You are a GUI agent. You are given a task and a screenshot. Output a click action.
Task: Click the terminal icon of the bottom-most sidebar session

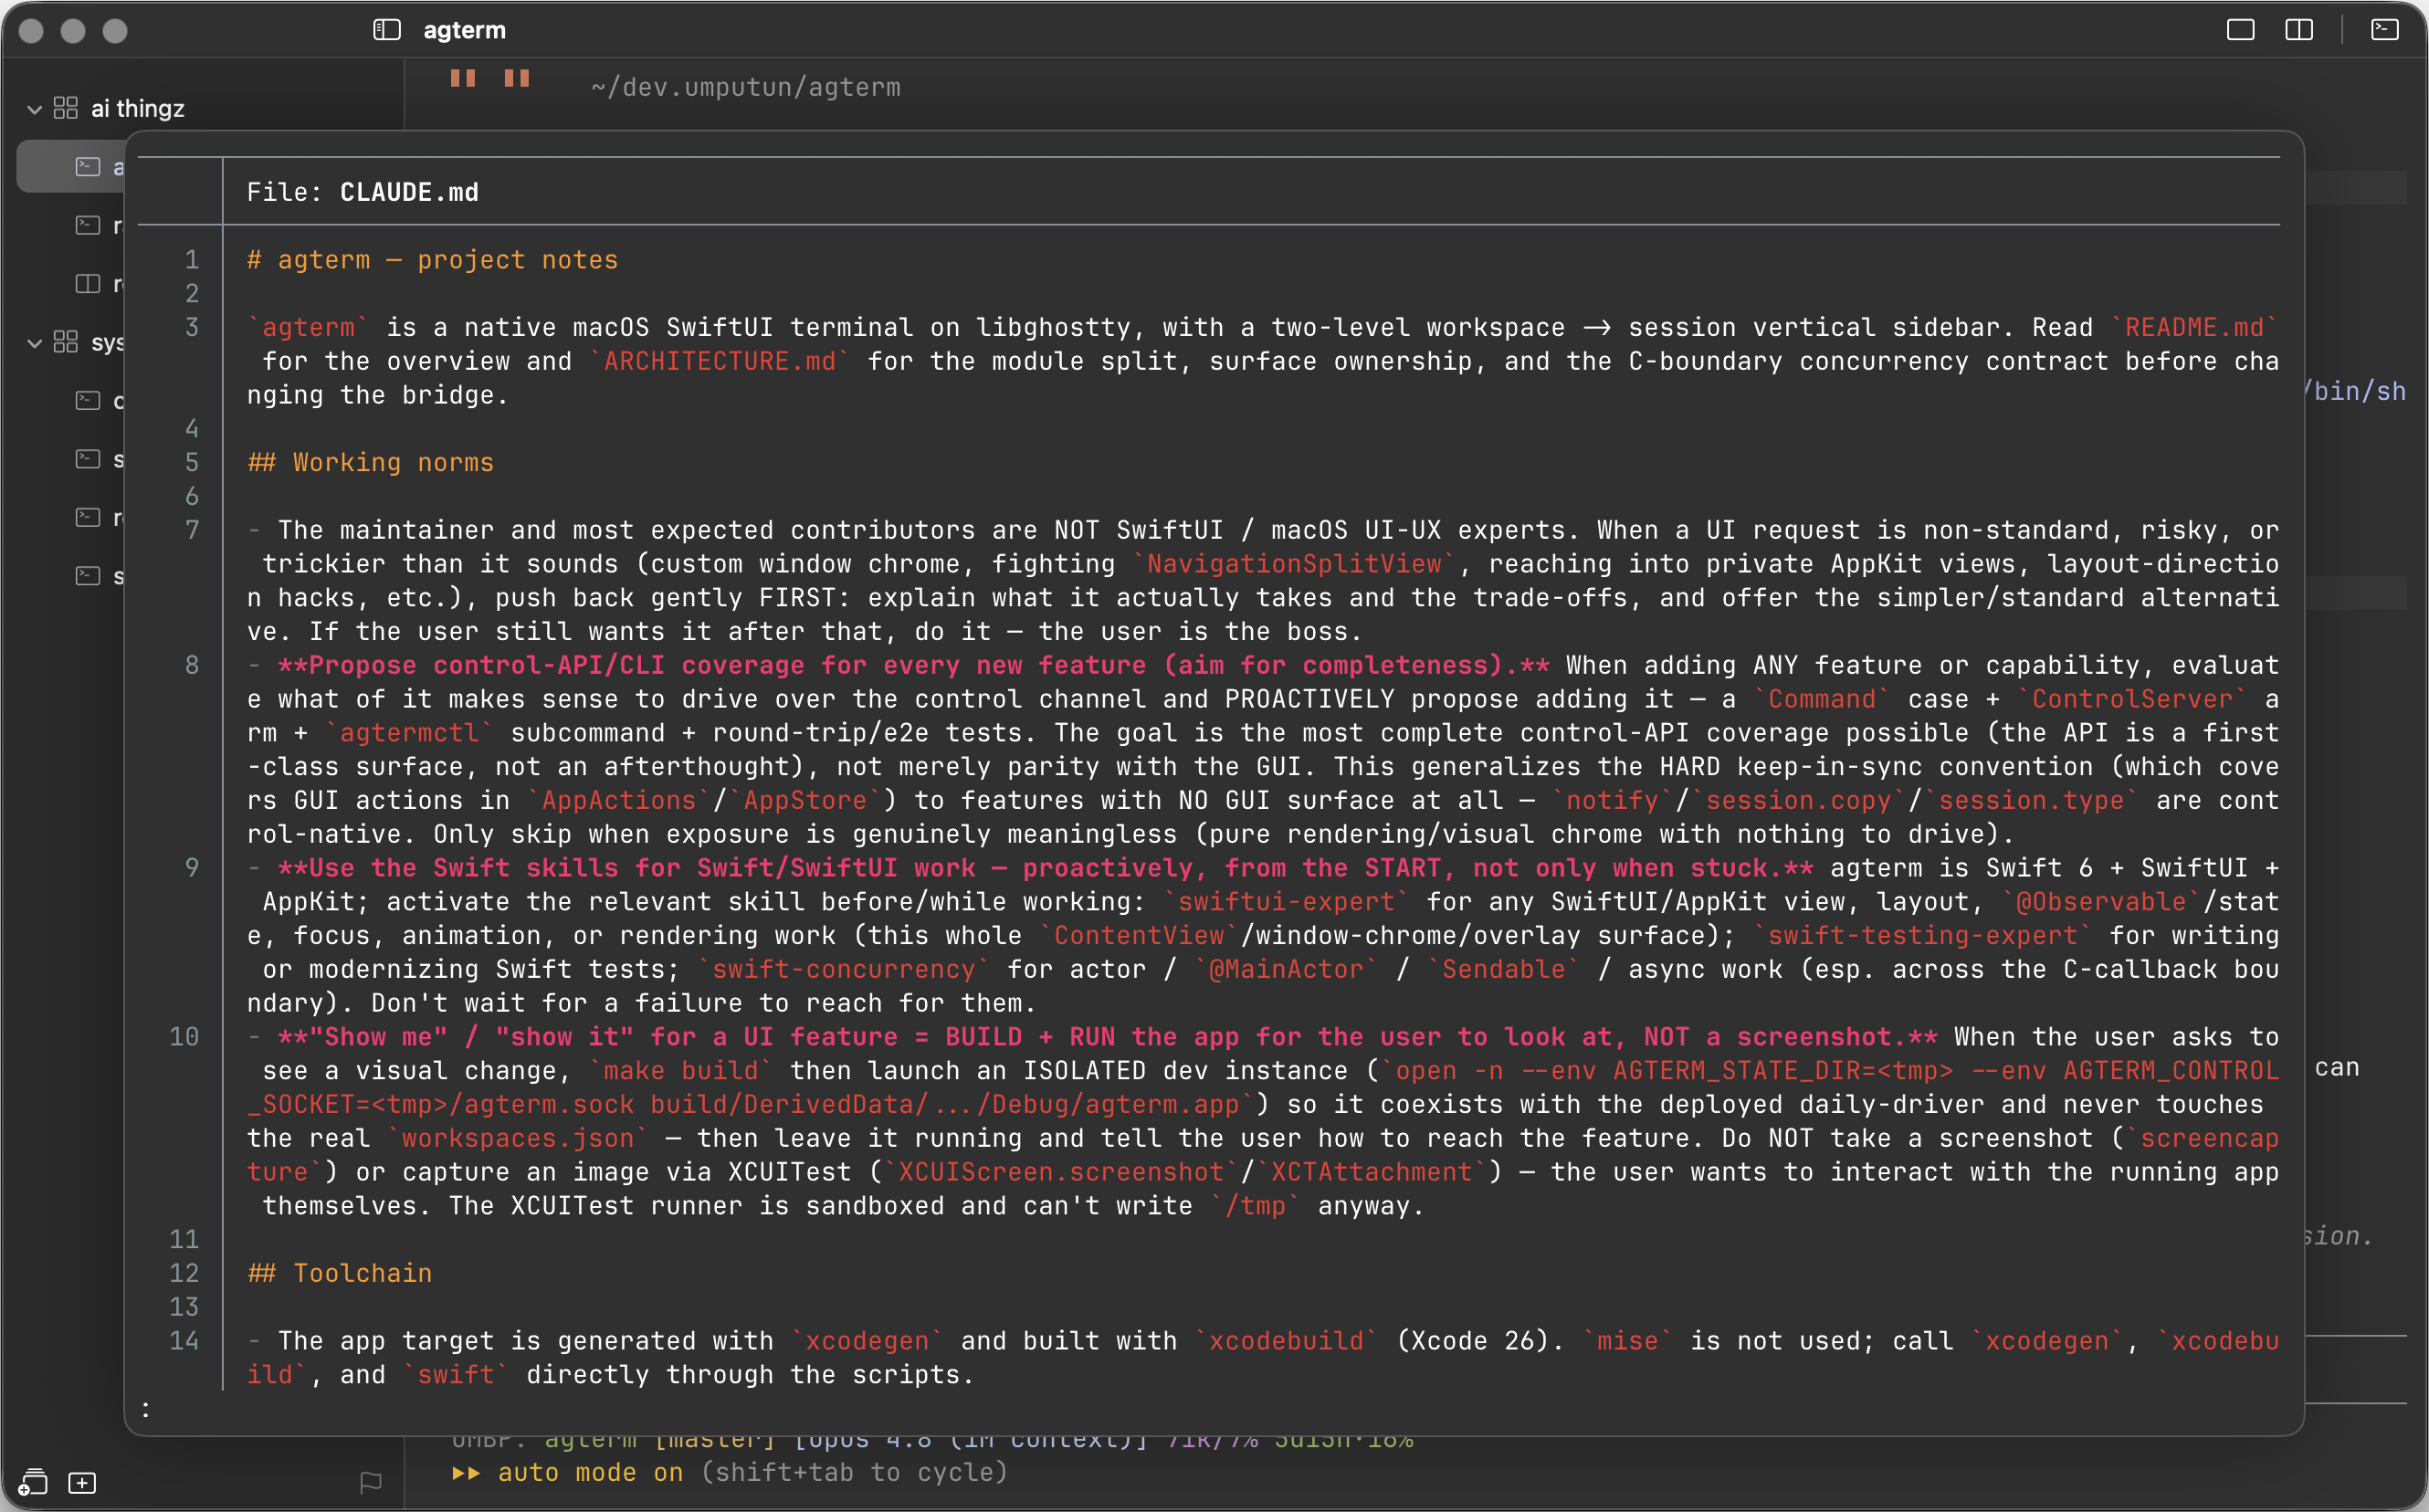pos(88,576)
